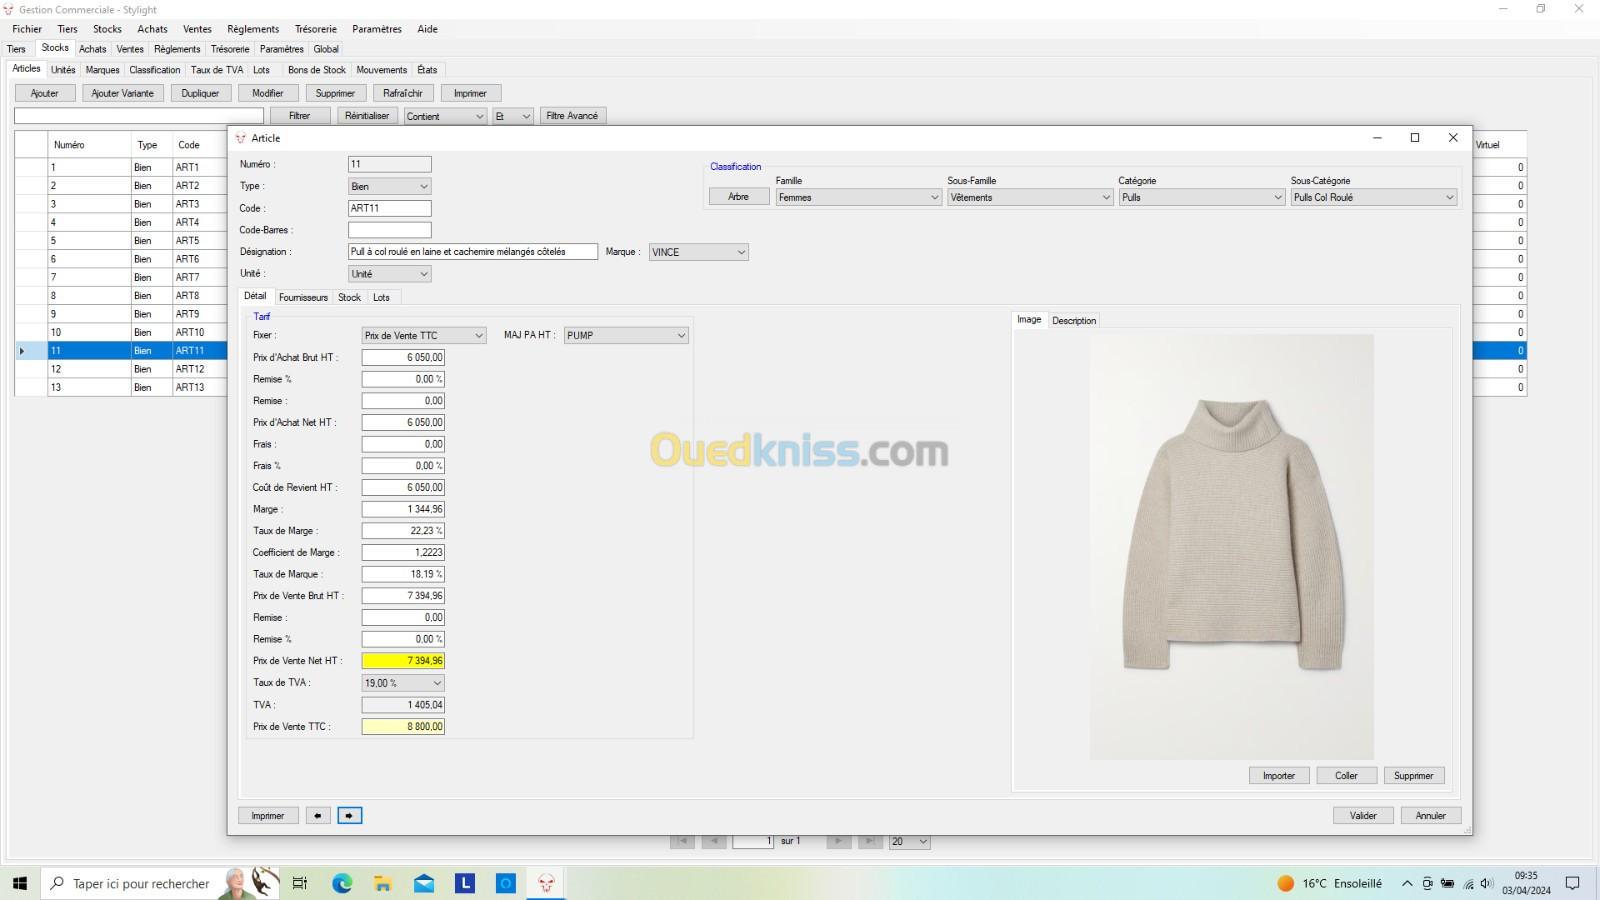Viewport: 1600px width, 900px height.
Task: Open Task View in taskbar
Action: 299,883
